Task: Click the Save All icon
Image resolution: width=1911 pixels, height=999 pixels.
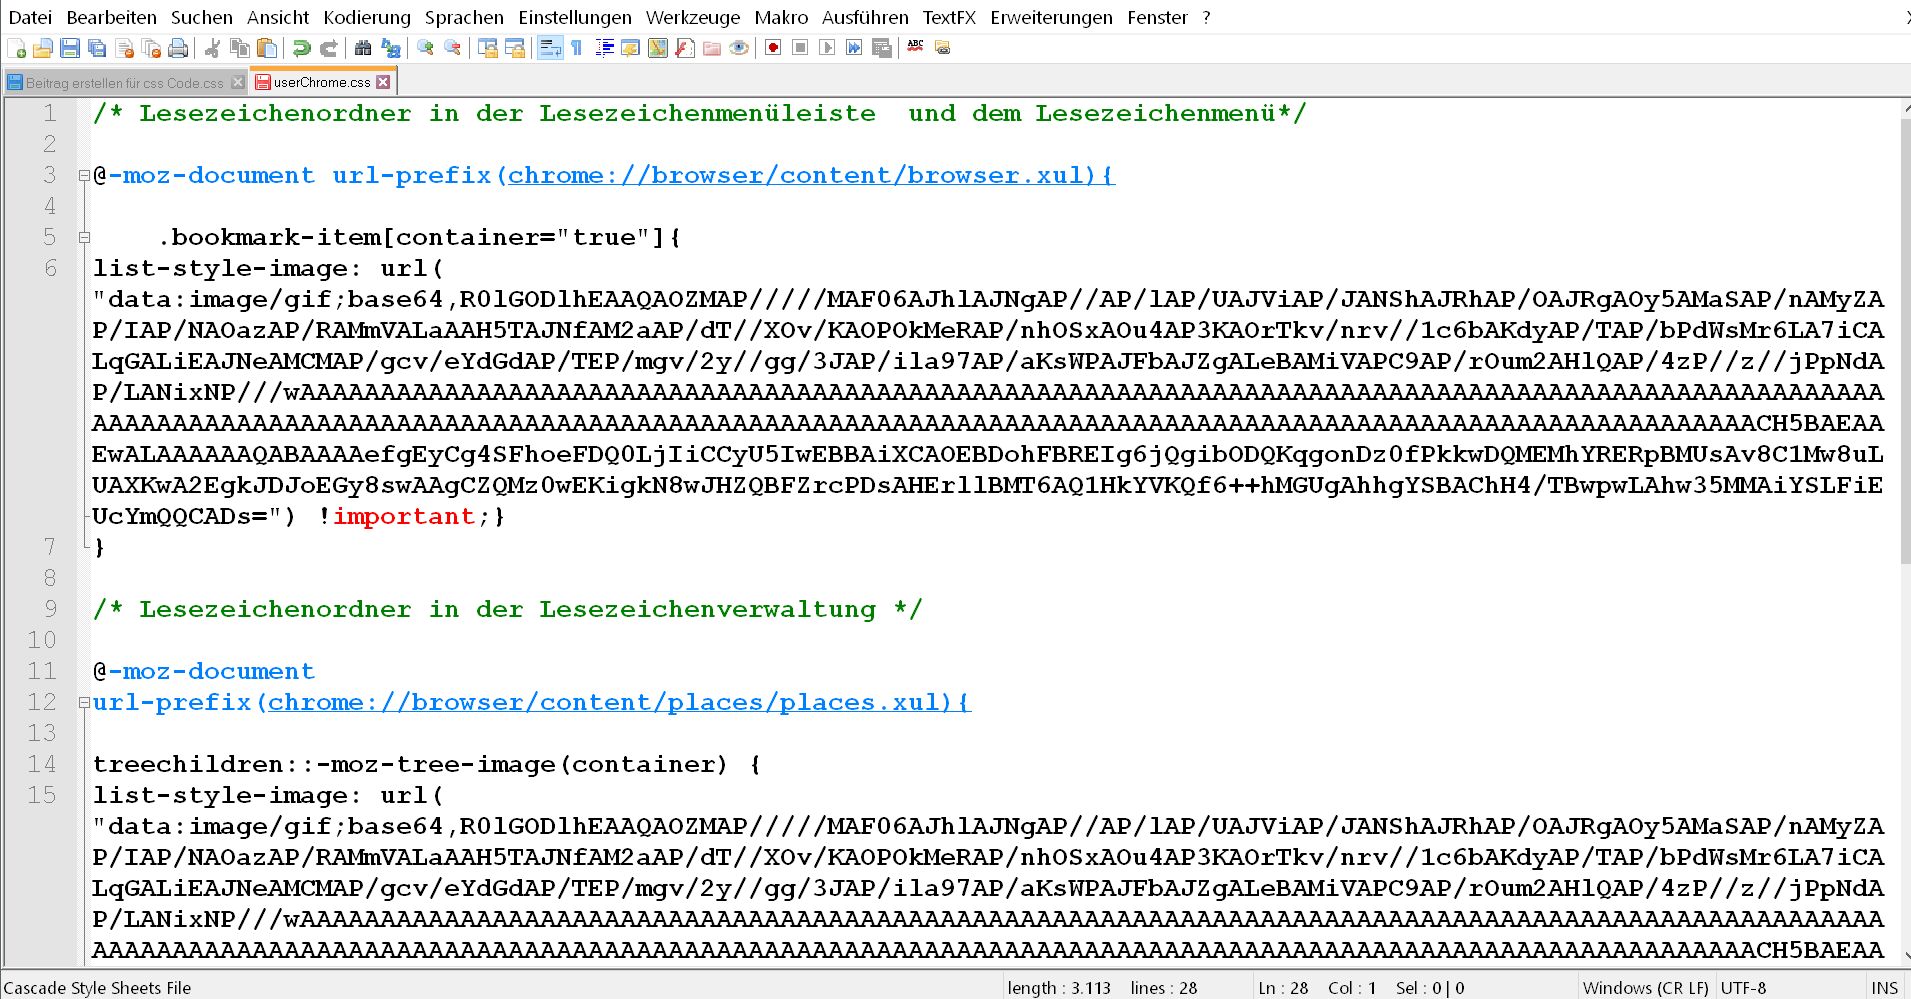Action: click(97, 48)
